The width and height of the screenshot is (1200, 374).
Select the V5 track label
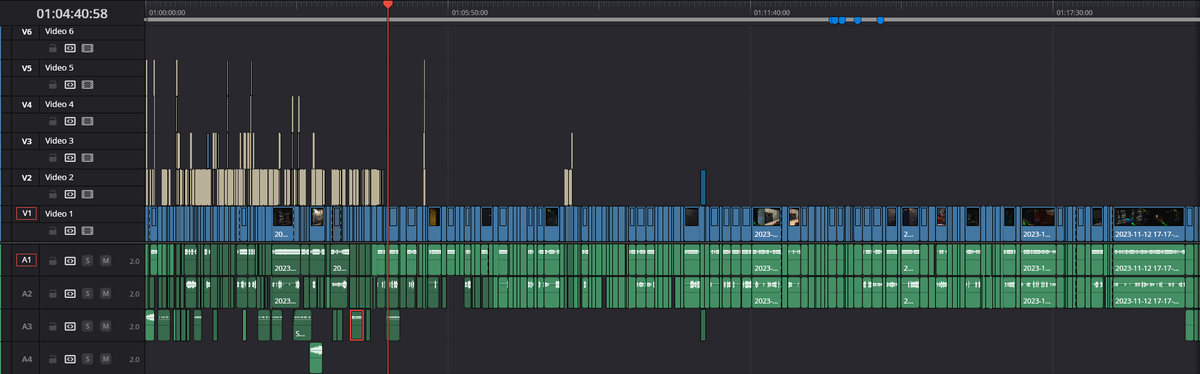(x=27, y=68)
